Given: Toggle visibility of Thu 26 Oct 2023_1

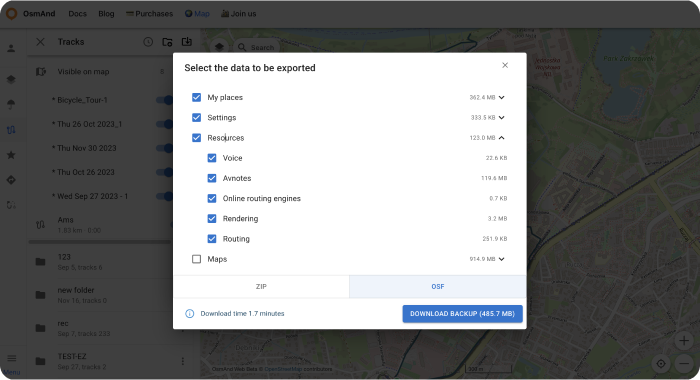Looking at the screenshot, I should (164, 124).
